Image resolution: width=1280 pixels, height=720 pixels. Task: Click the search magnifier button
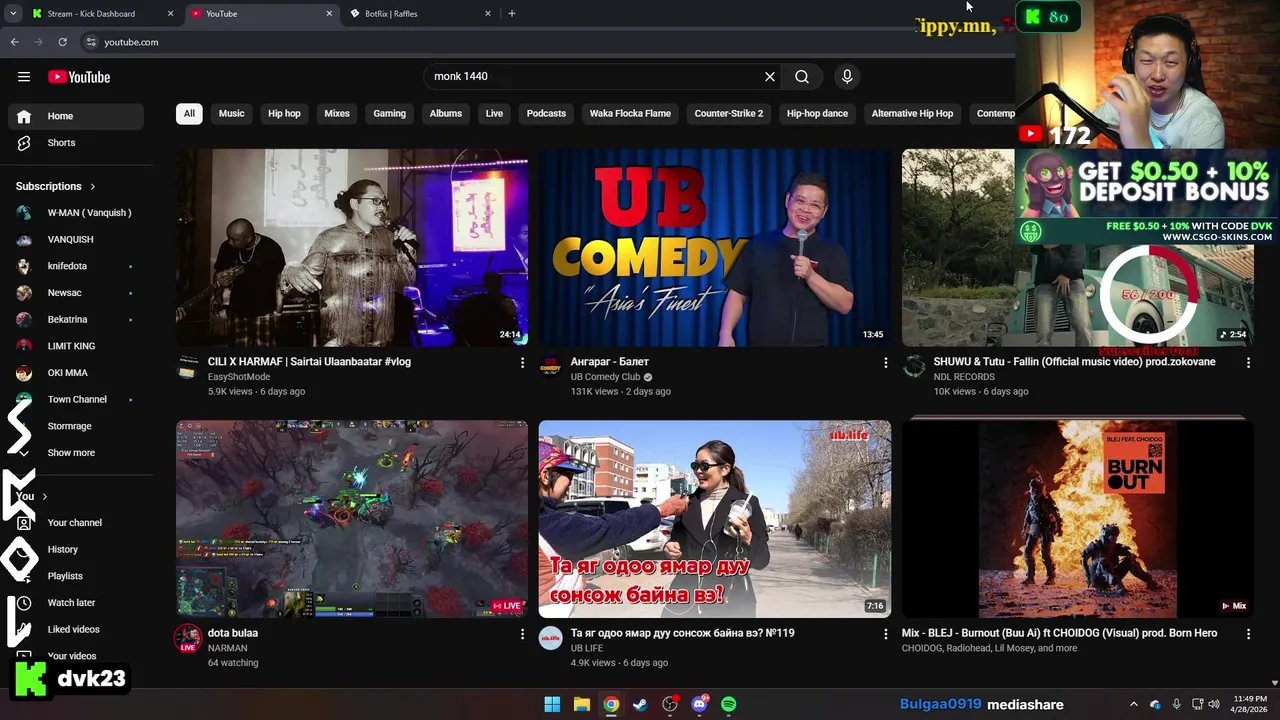tap(802, 76)
